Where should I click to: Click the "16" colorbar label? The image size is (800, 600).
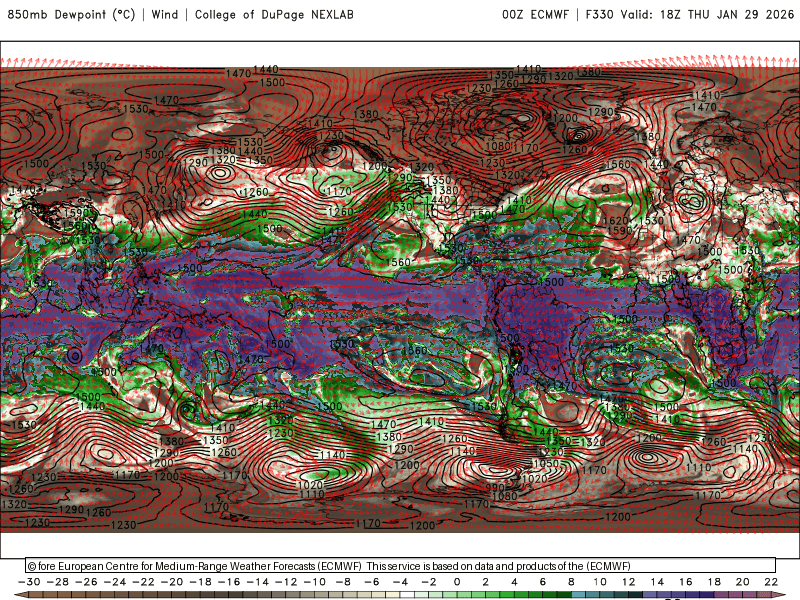686,582
